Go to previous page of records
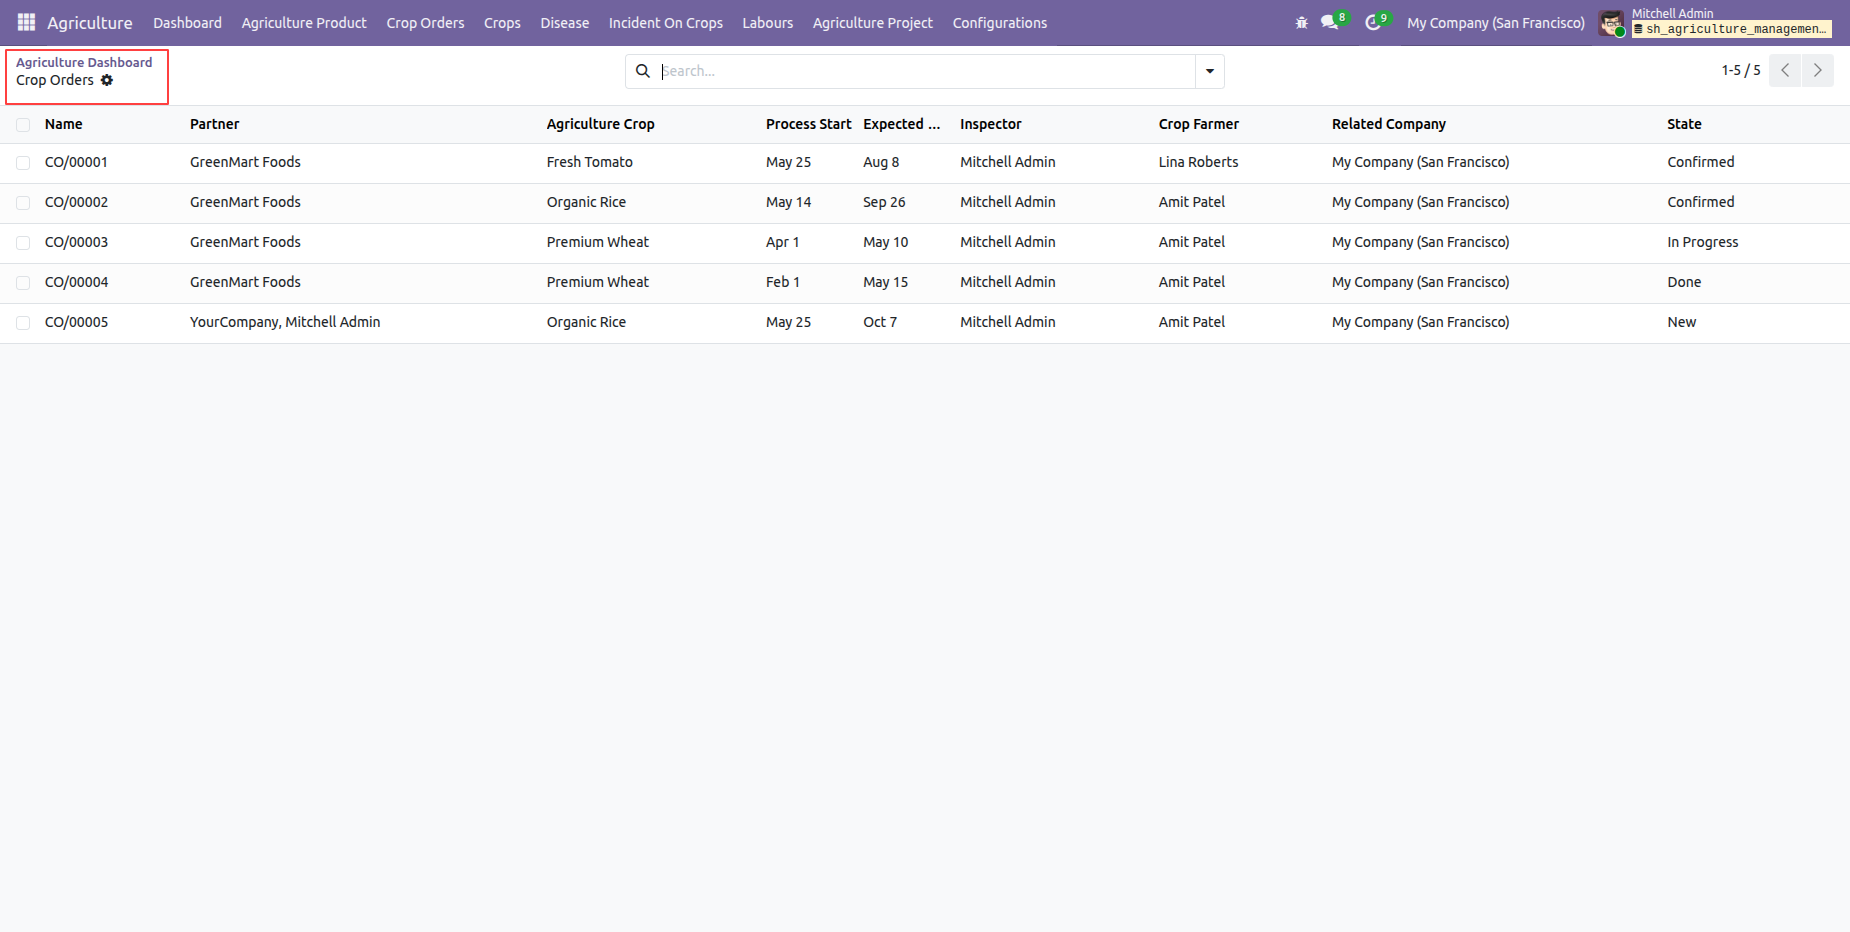Viewport: 1850px width, 932px height. tap(1785, 70)
